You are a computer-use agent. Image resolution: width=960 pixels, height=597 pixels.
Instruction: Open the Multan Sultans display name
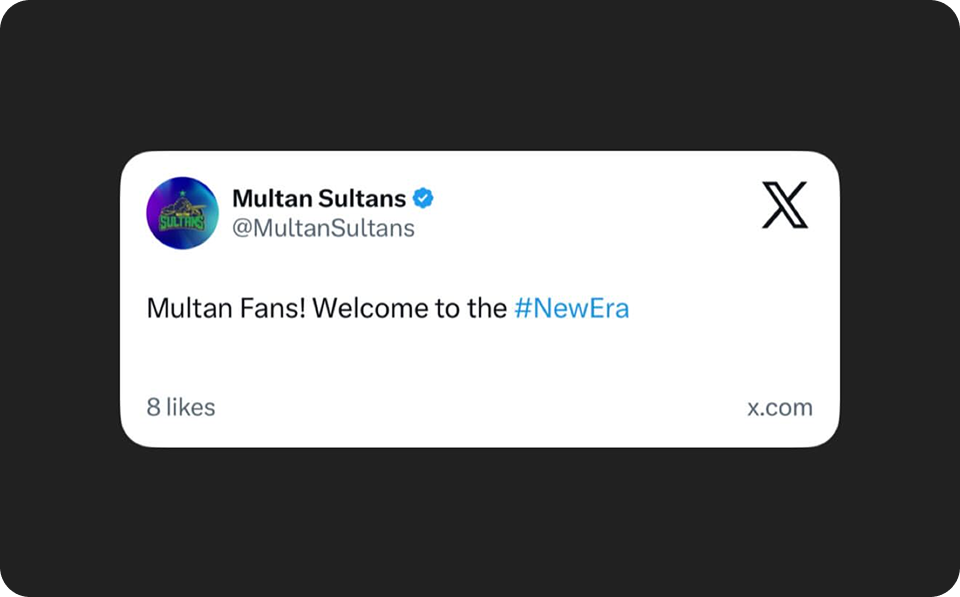point(319,198)
